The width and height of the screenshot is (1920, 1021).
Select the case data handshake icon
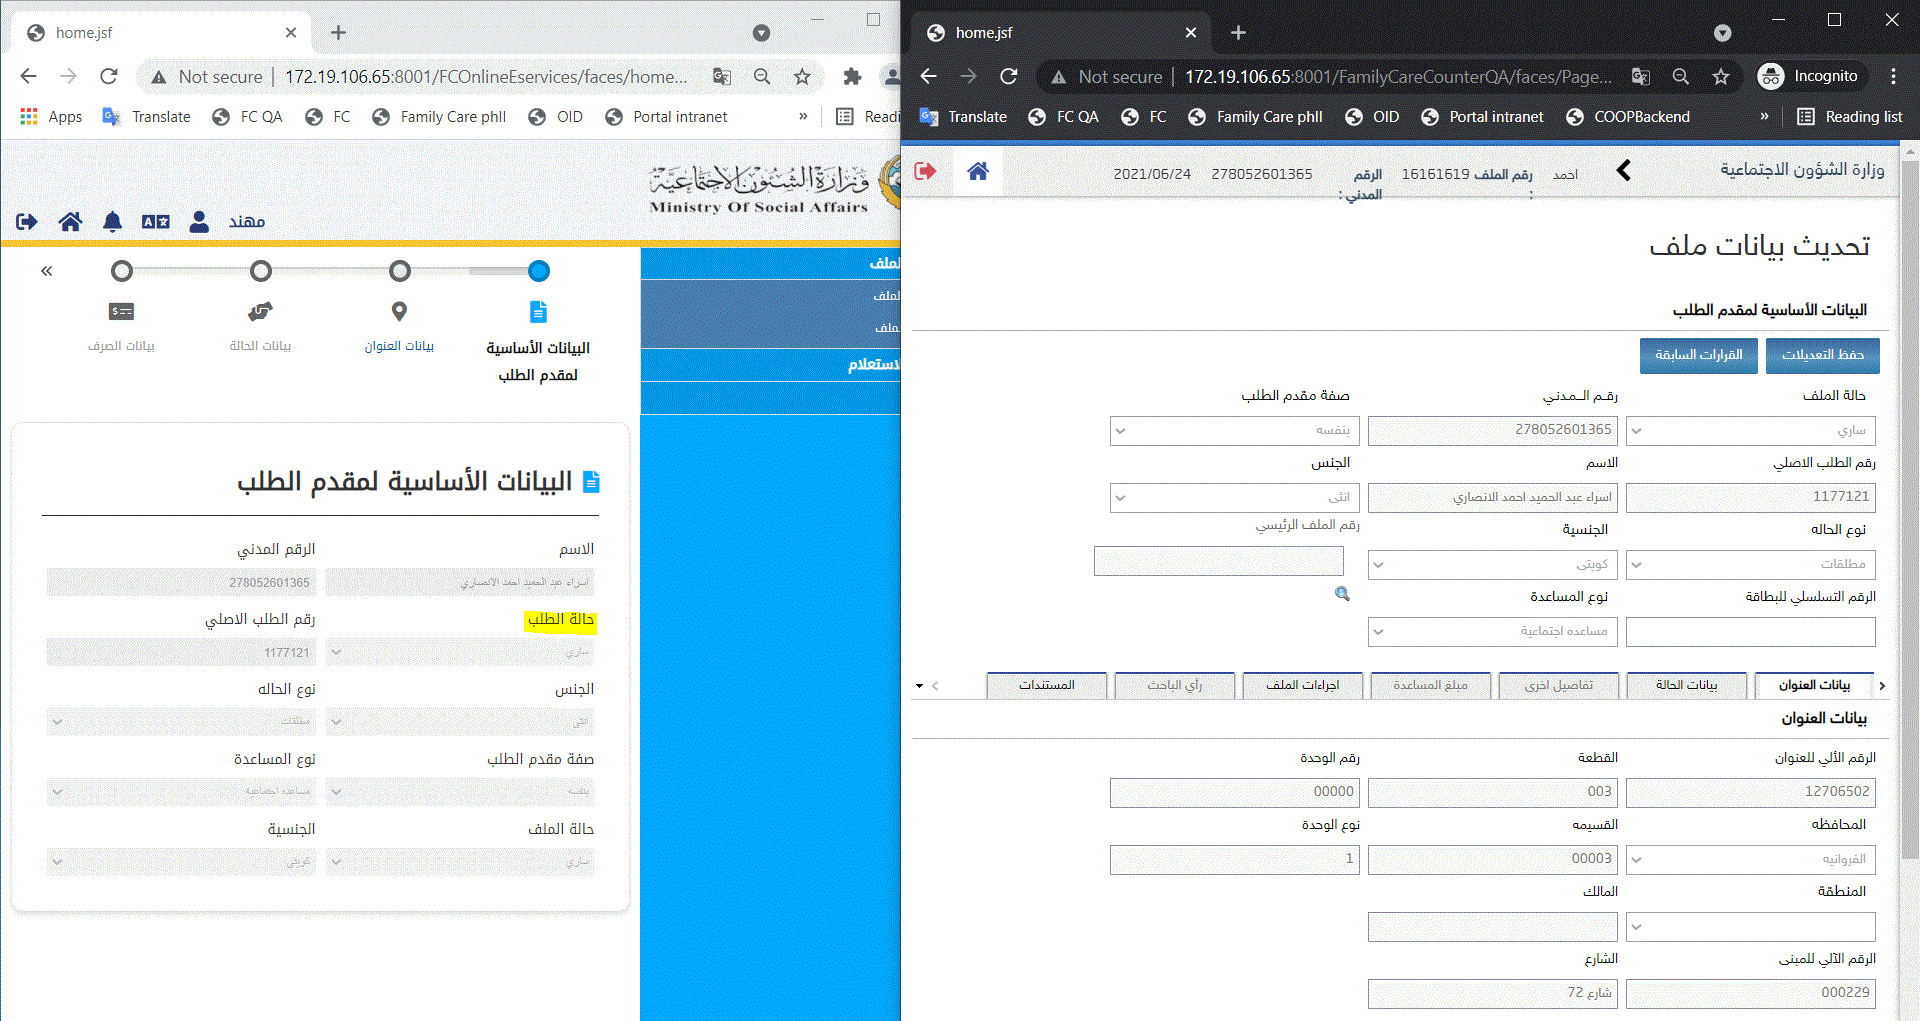260,312
